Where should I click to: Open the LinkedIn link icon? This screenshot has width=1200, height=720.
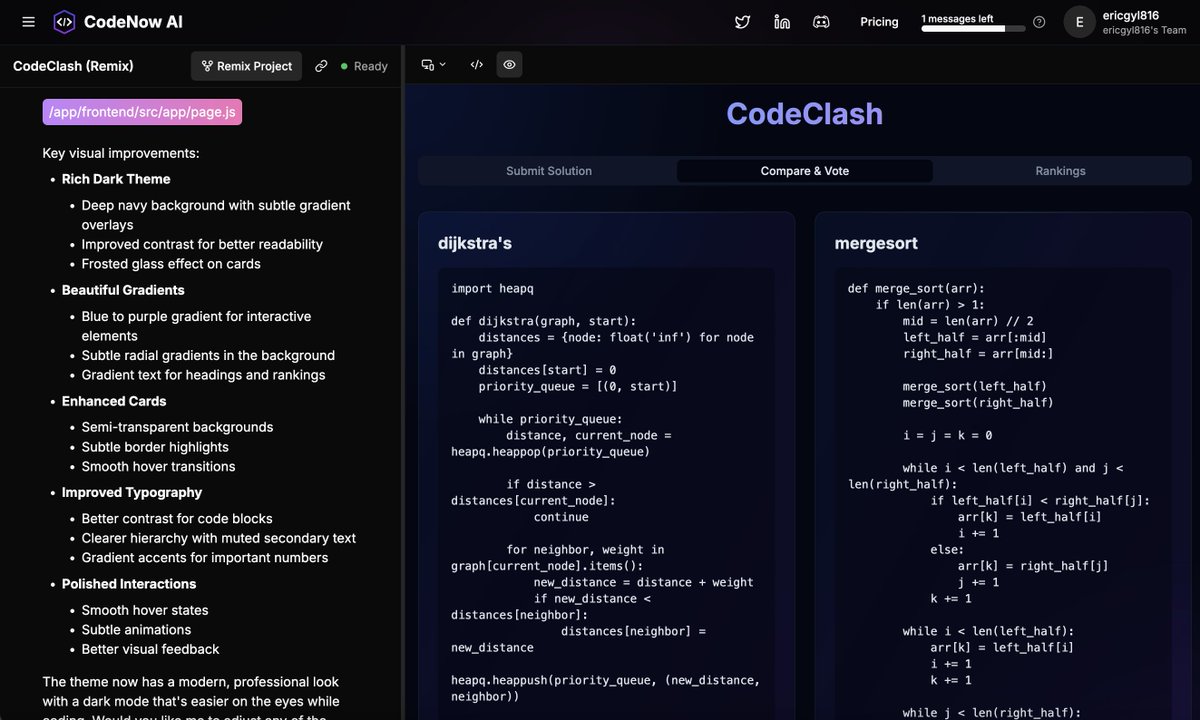click(x=782, y=22)
